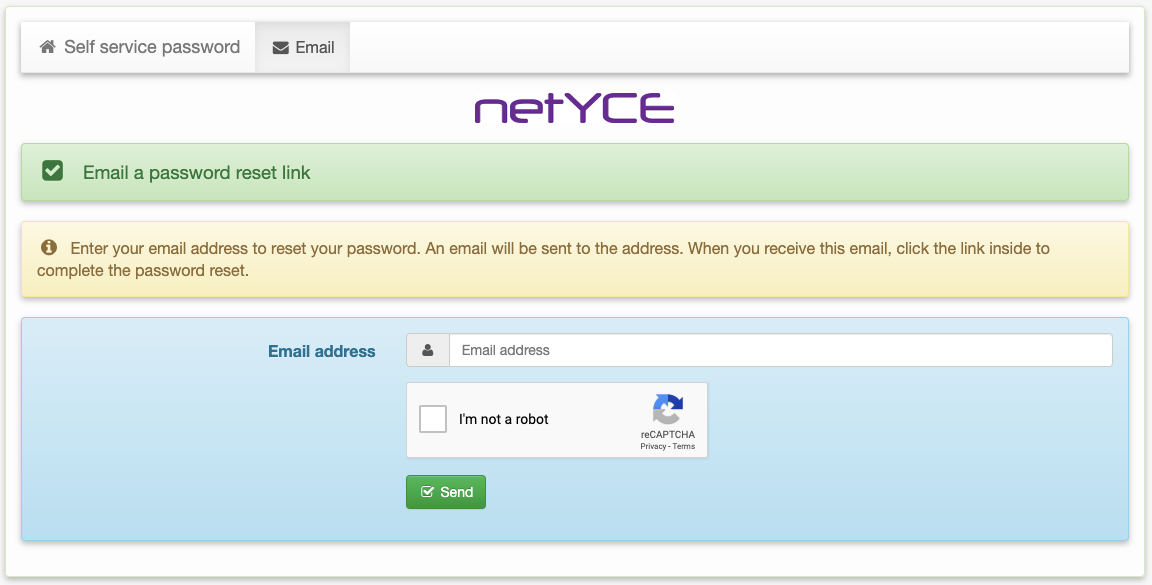Click the "Email address" field label

pyautogui.click(x=322, y=351)
